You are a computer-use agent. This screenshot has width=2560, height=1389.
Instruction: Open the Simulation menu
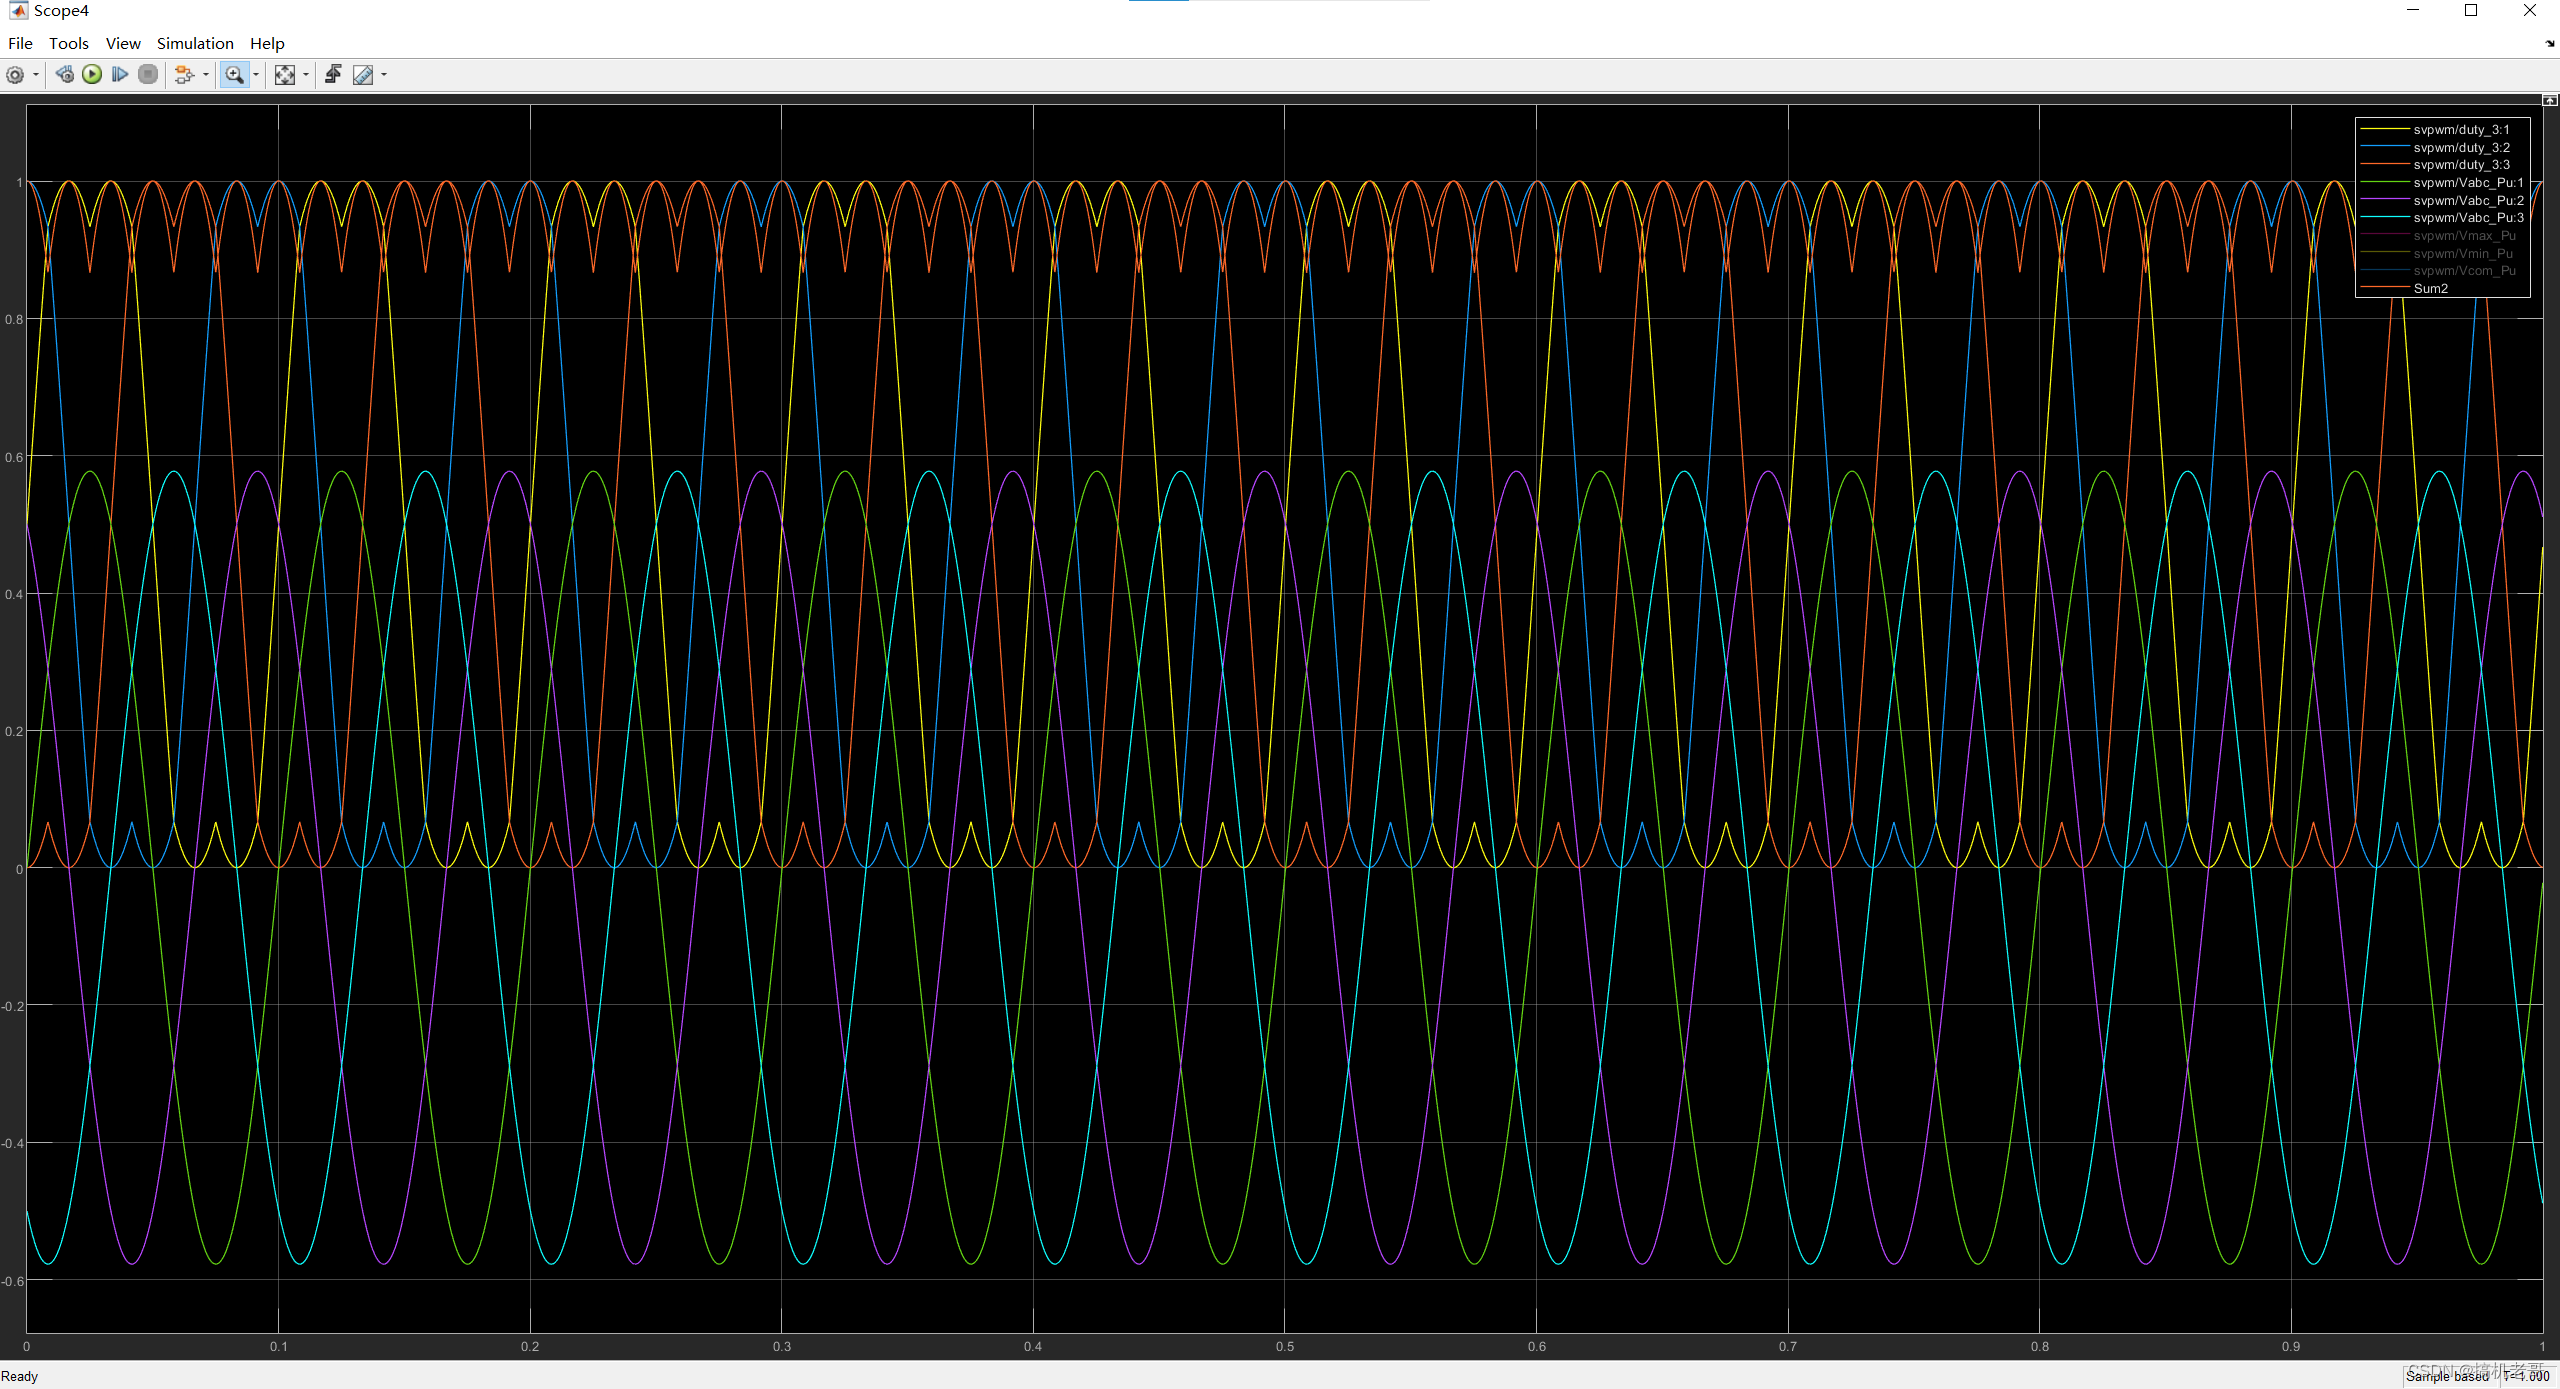pyautogui.click(x=195, y=43)
